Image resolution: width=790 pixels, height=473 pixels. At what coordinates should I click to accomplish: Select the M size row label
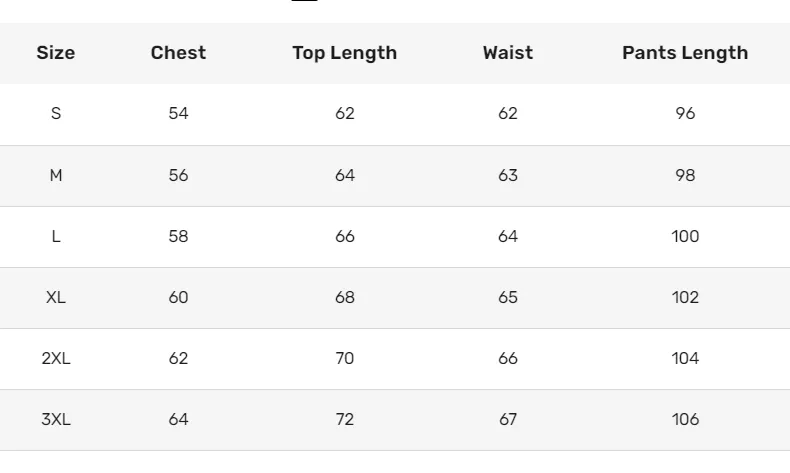[x=56, y=175]
